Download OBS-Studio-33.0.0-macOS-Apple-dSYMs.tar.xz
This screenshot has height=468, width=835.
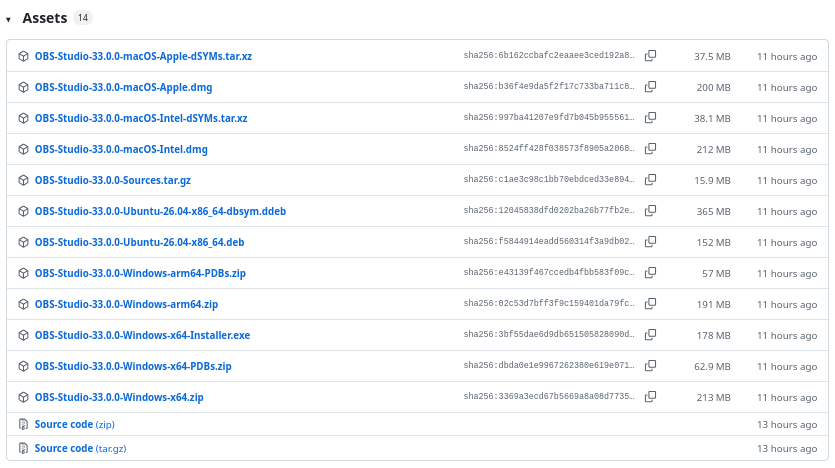coord(143,56)
